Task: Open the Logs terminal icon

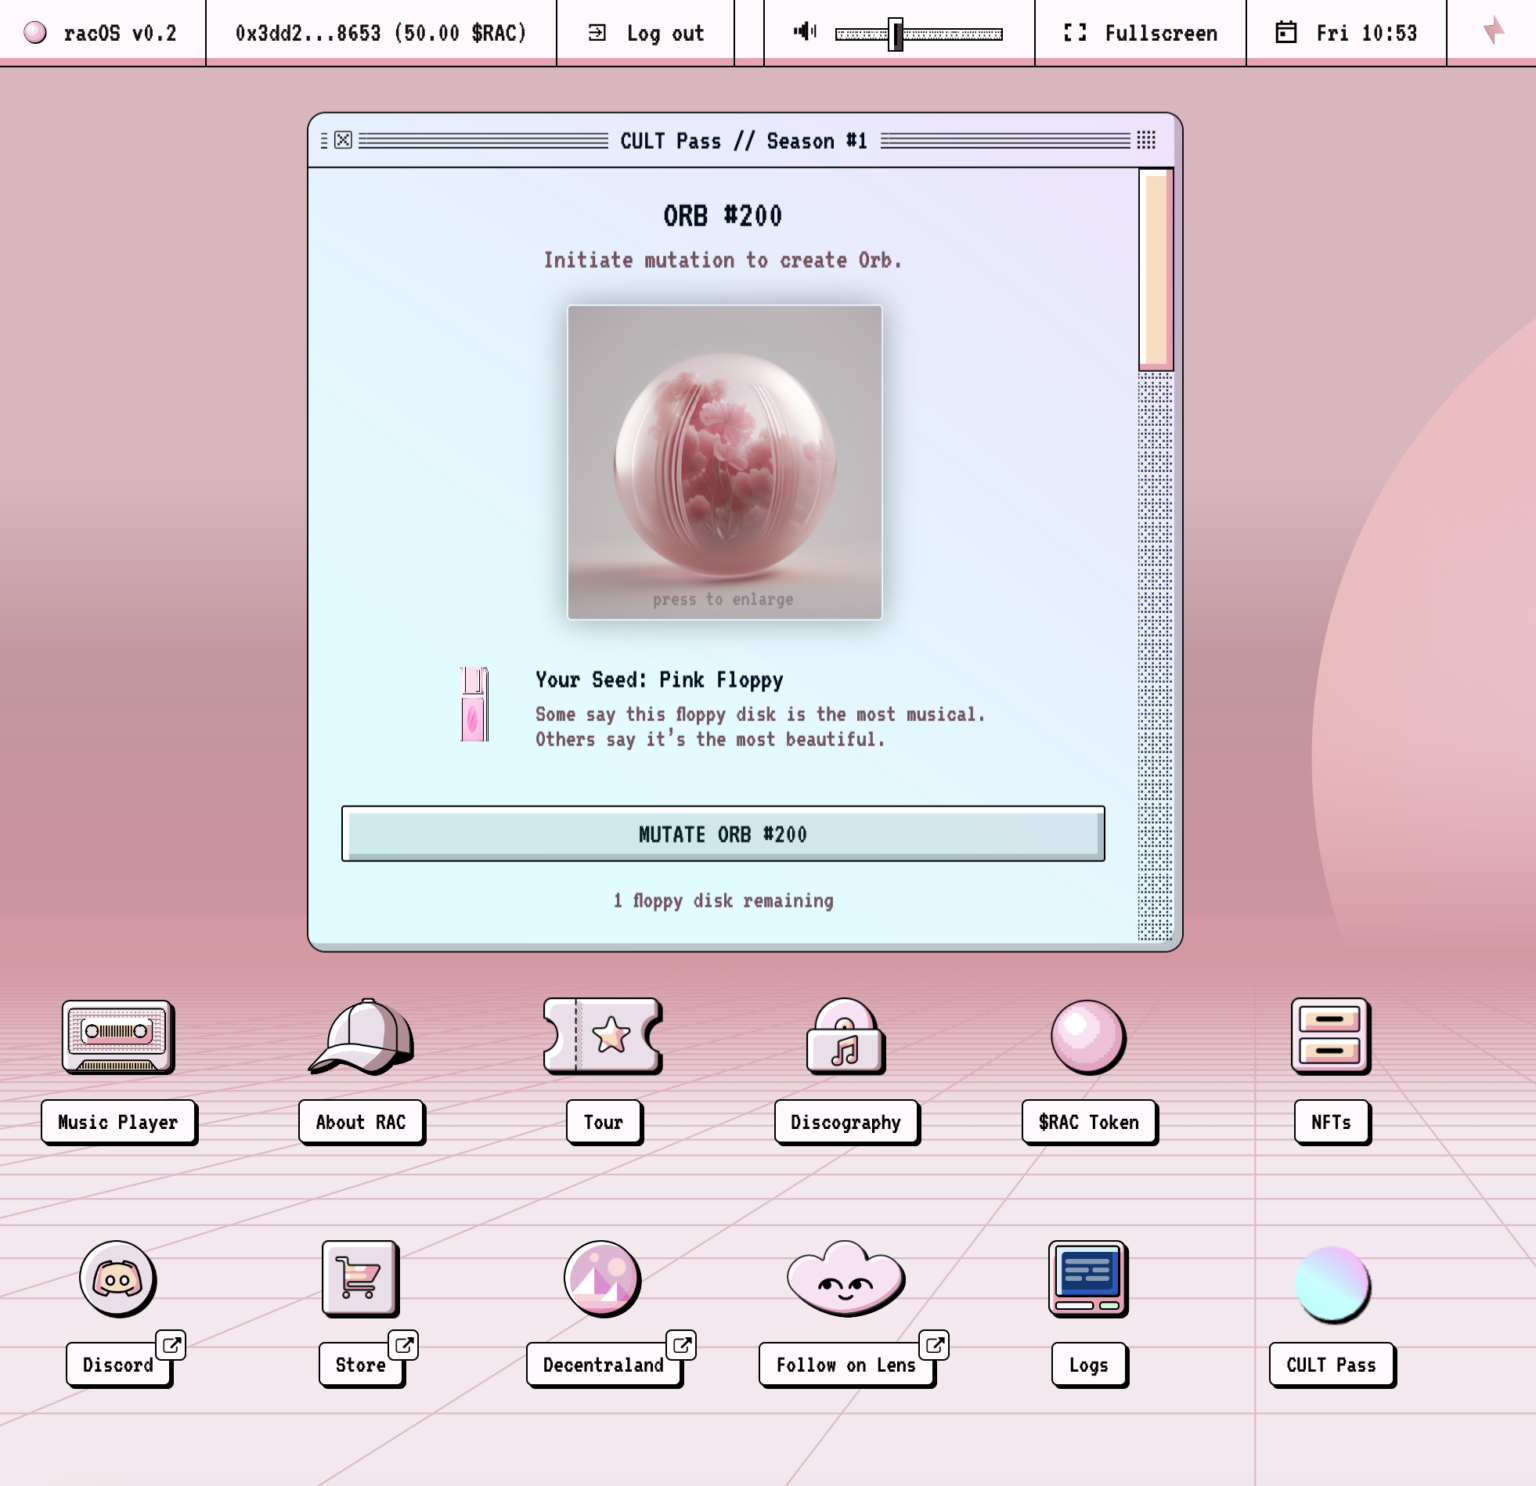Action: pos(1088,1279)
